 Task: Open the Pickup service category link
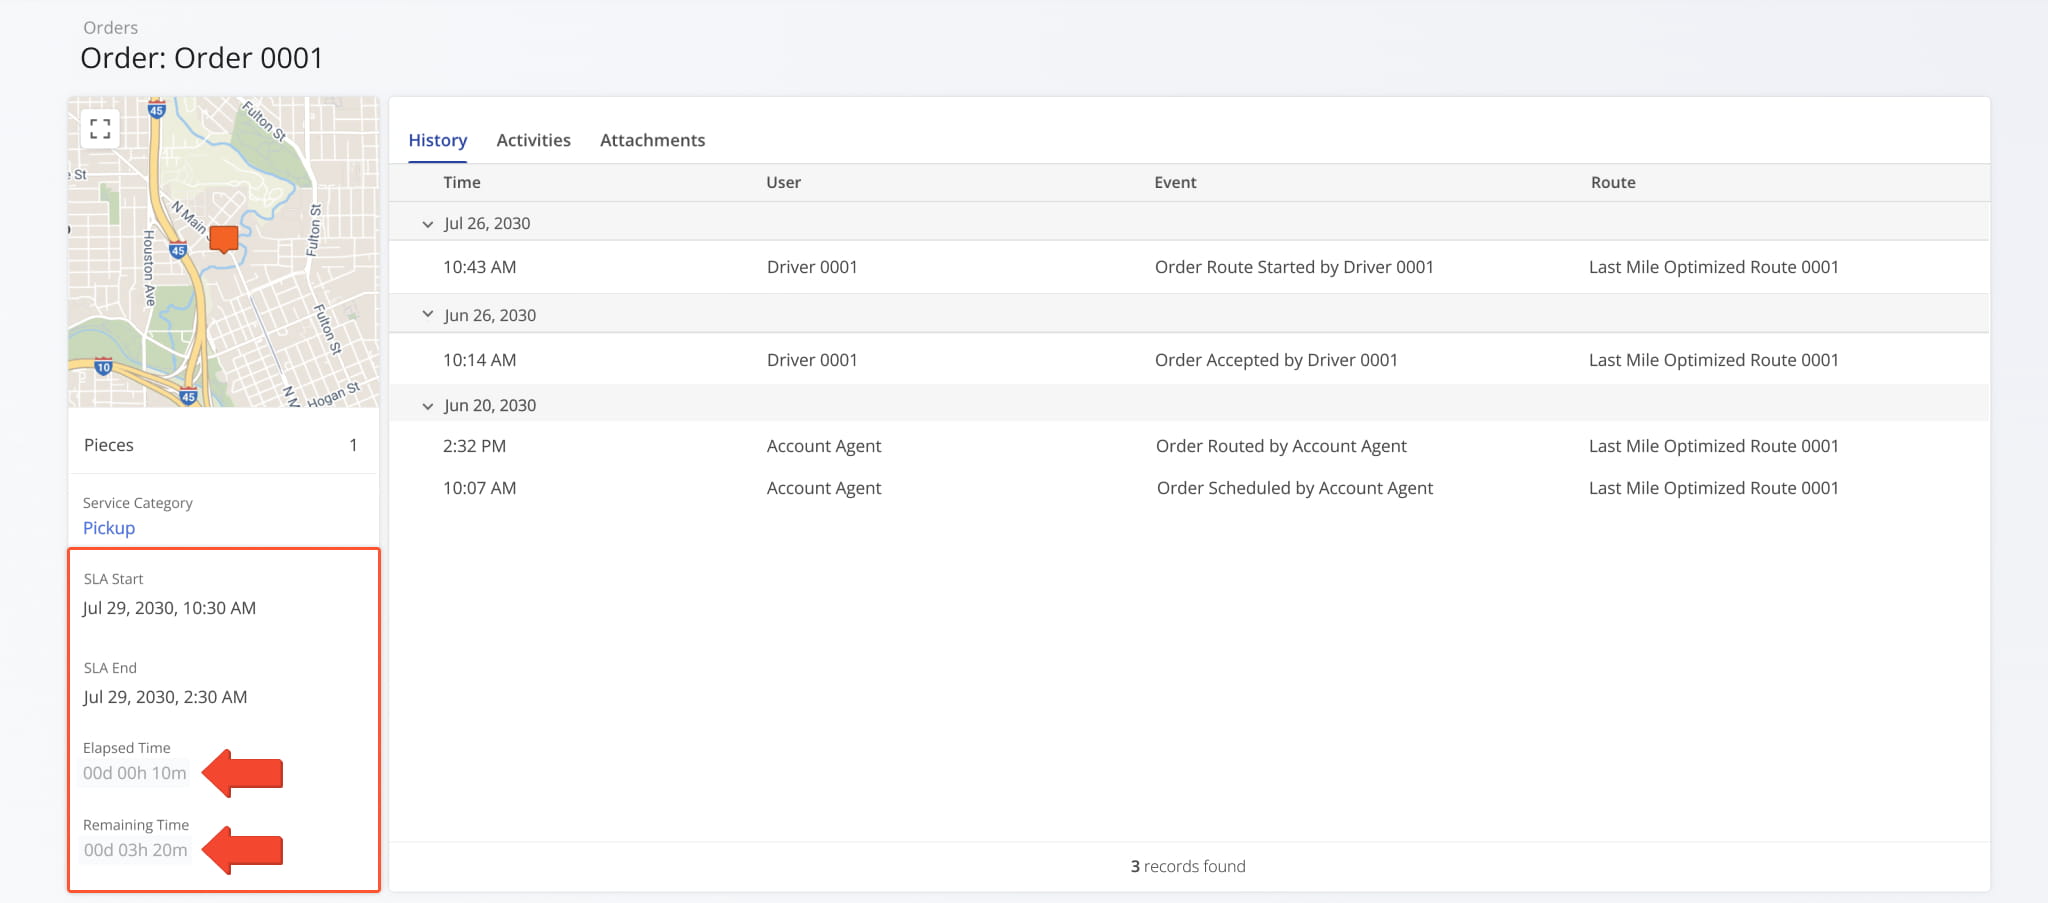(x=108, y=527)
